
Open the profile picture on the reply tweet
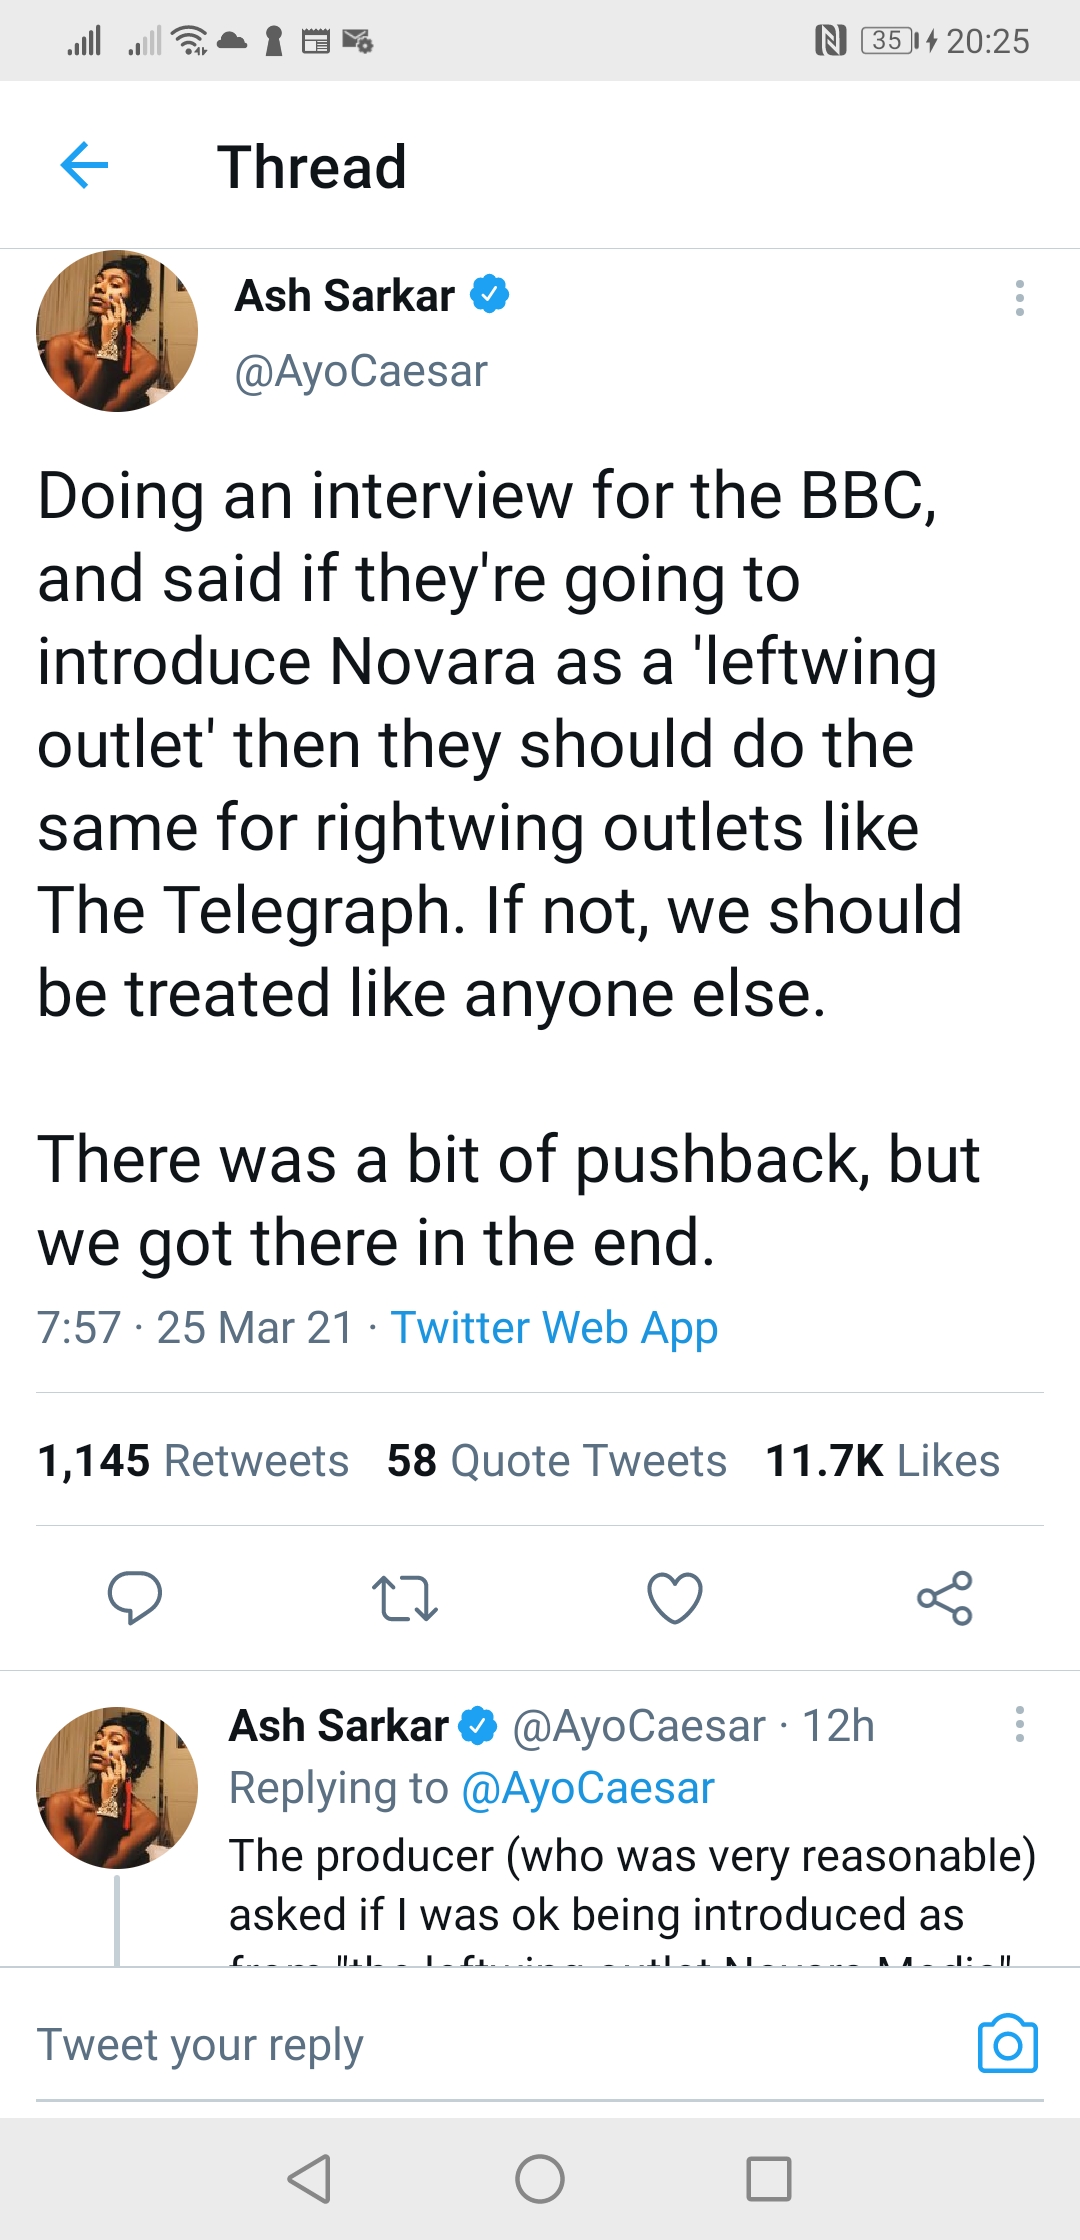coord(117,1787)
